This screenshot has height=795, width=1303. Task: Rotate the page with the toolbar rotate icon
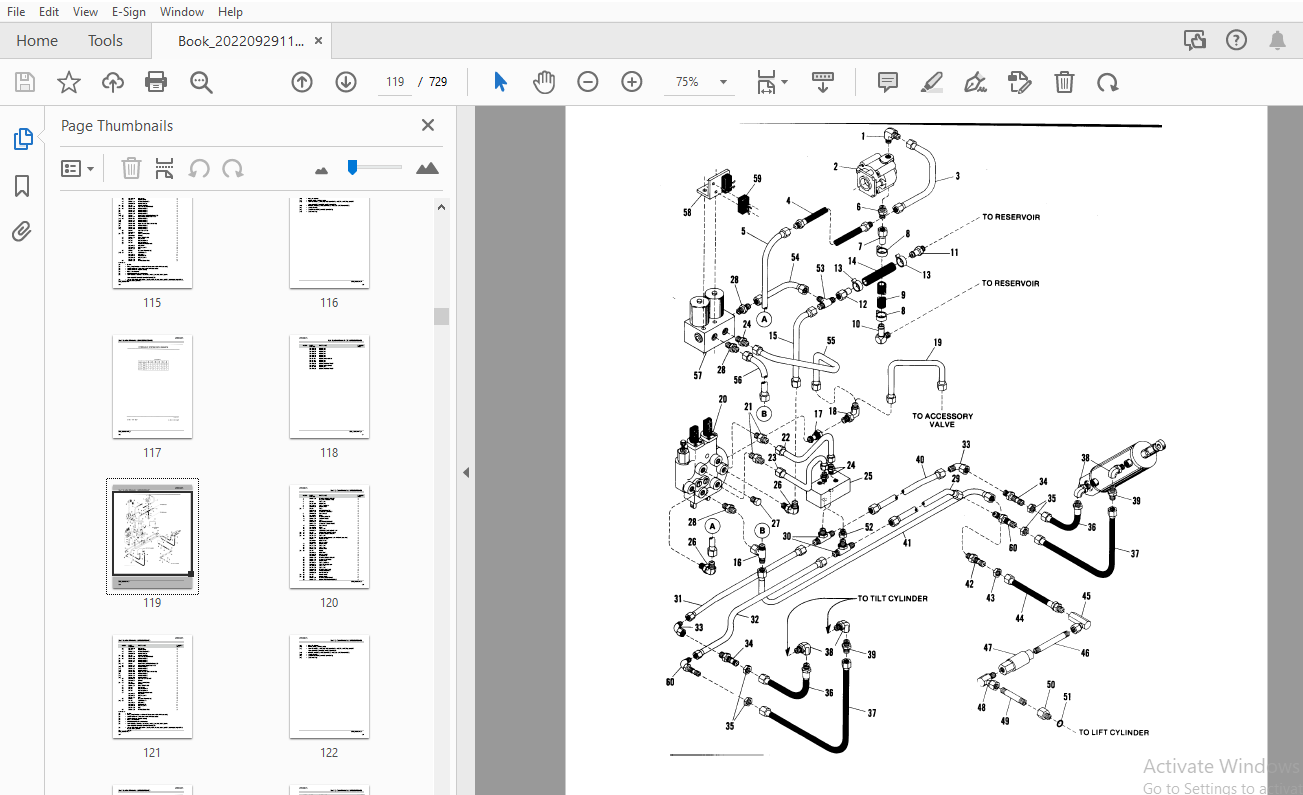pos(1107,82)
